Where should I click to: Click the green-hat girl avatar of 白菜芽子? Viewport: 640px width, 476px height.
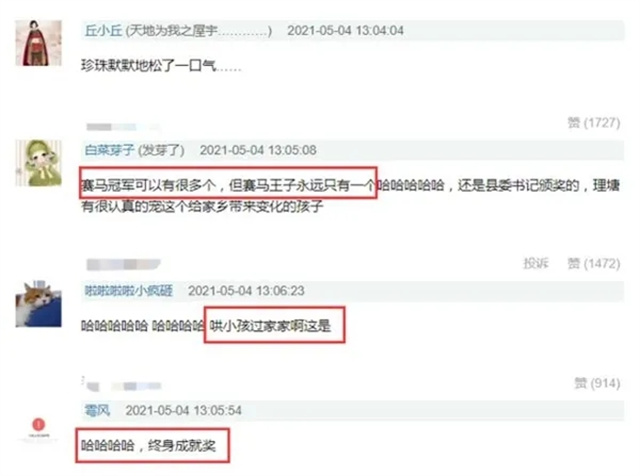tap(38, 163)
